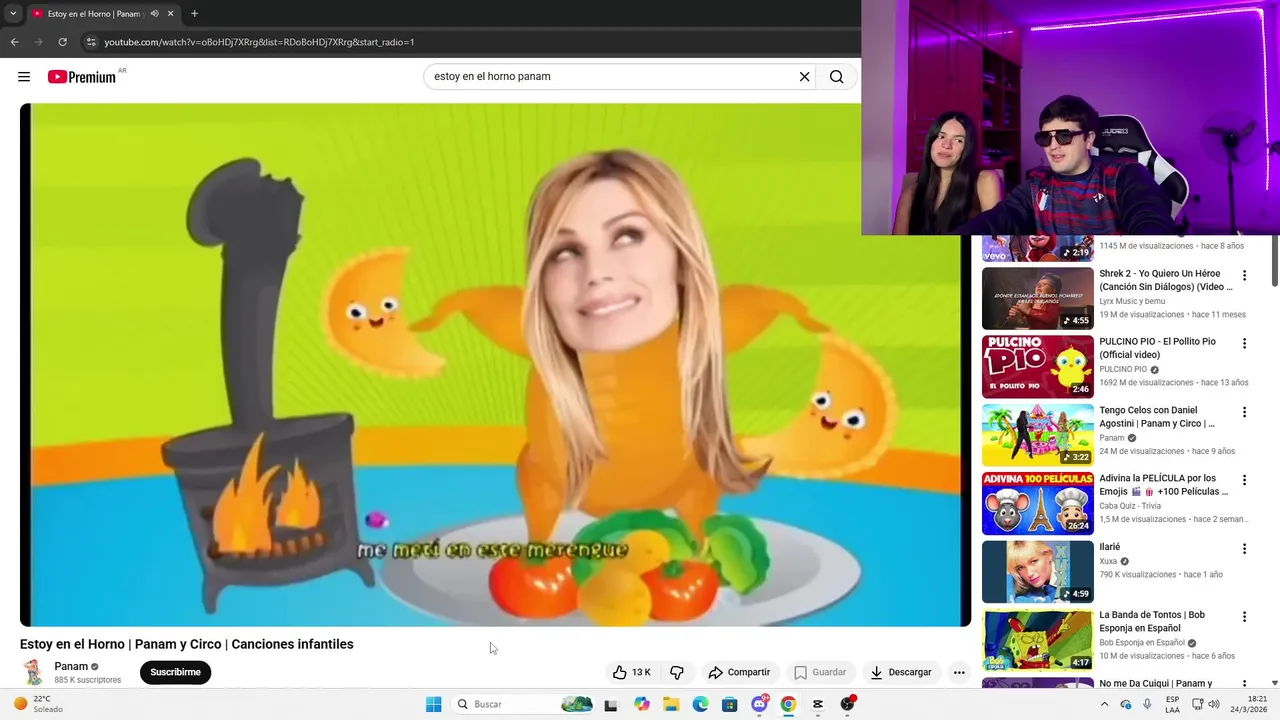The width and height of the screenshot is (1280, 720).
Task: Open Discord from the taskbar
Action: [759, 704]
